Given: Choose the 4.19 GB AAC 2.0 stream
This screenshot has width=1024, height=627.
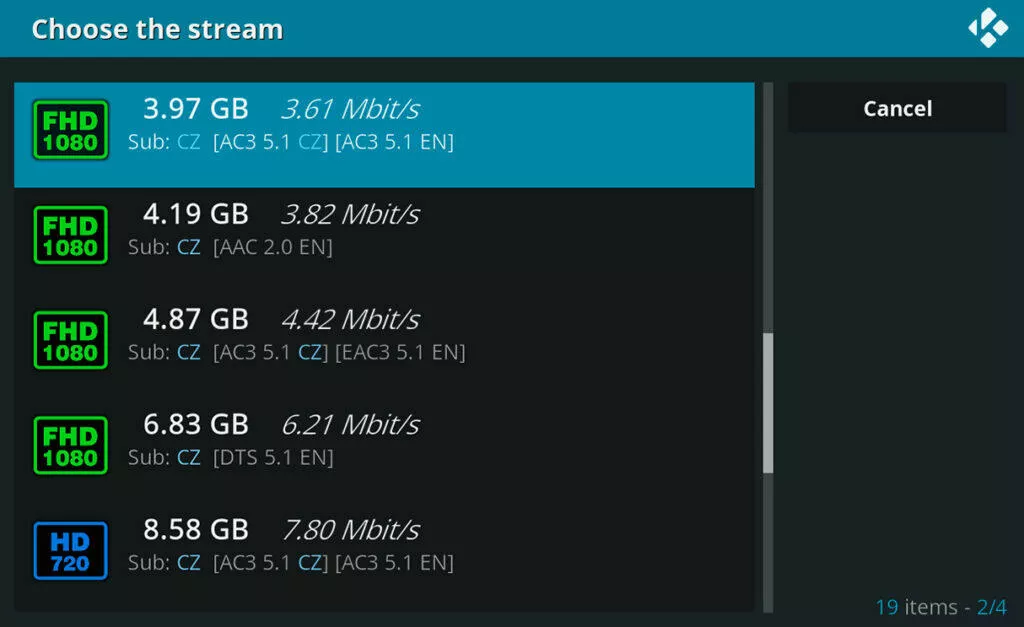Looking at the screenshot, I should tap(384, 240).
